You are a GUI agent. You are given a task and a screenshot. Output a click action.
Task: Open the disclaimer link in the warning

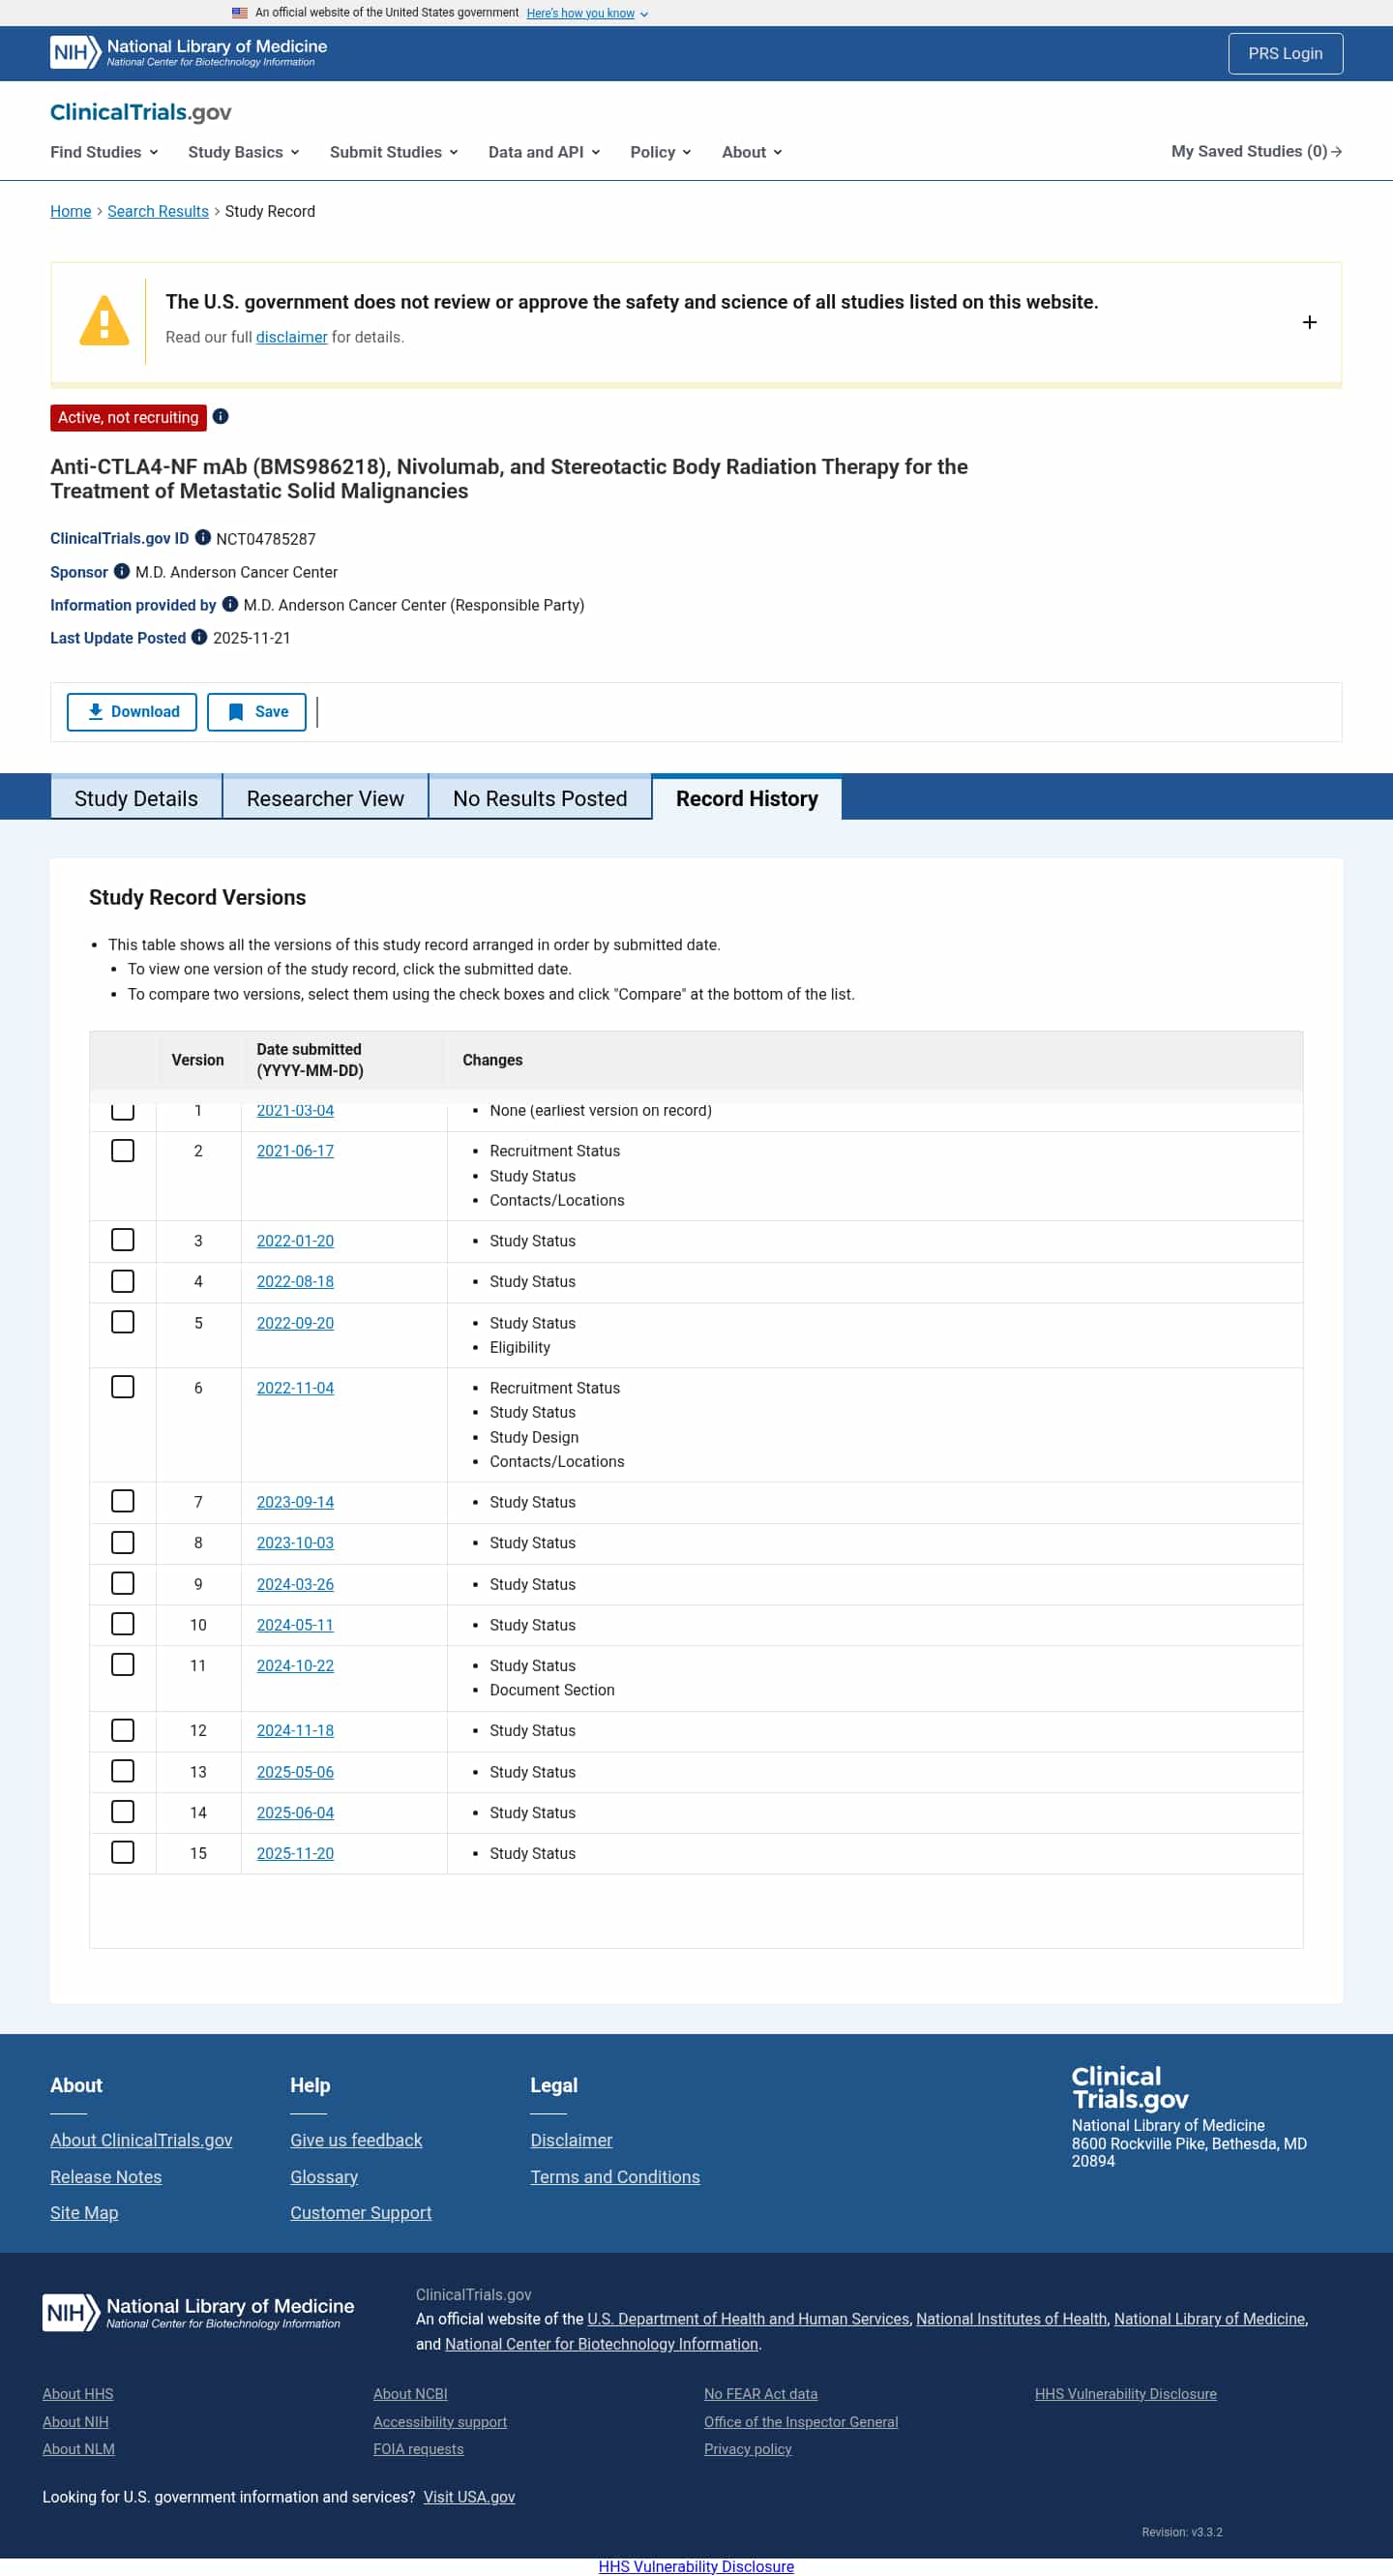pyautogui.click(x=291, y=337)
